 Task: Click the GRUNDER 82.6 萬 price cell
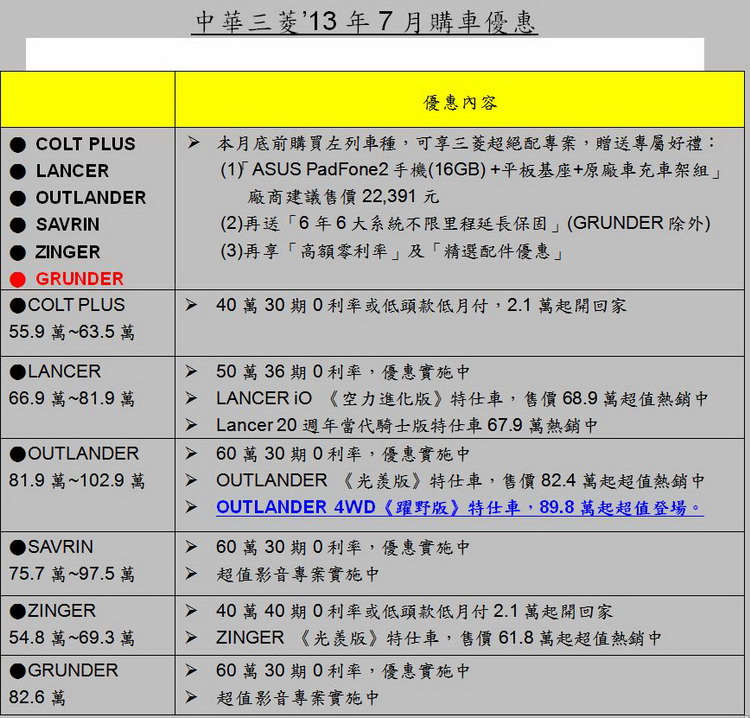tap(88, 684)
